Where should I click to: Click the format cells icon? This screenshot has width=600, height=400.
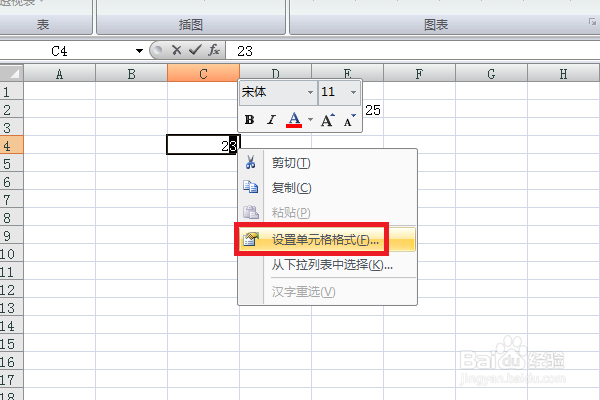pos(251,239)
